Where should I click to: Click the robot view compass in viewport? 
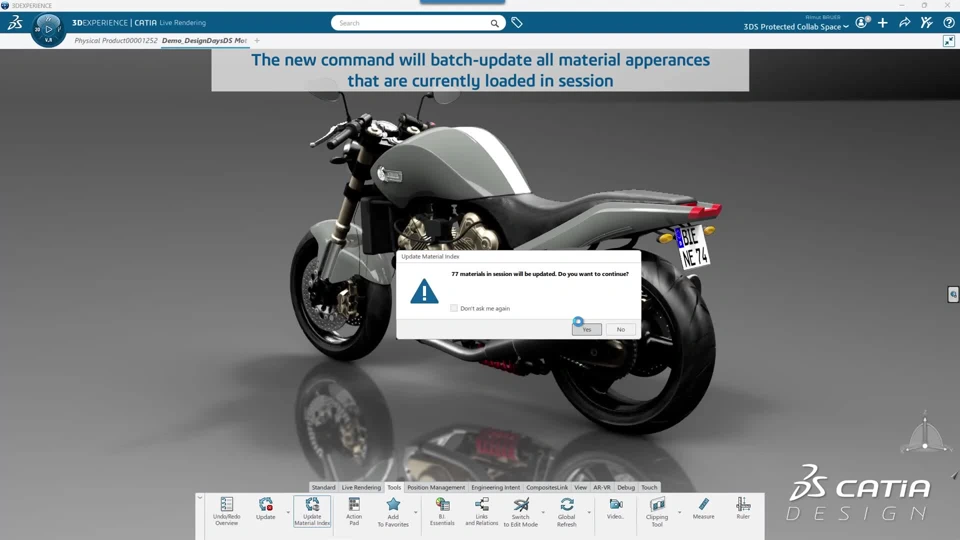[925, 435]
